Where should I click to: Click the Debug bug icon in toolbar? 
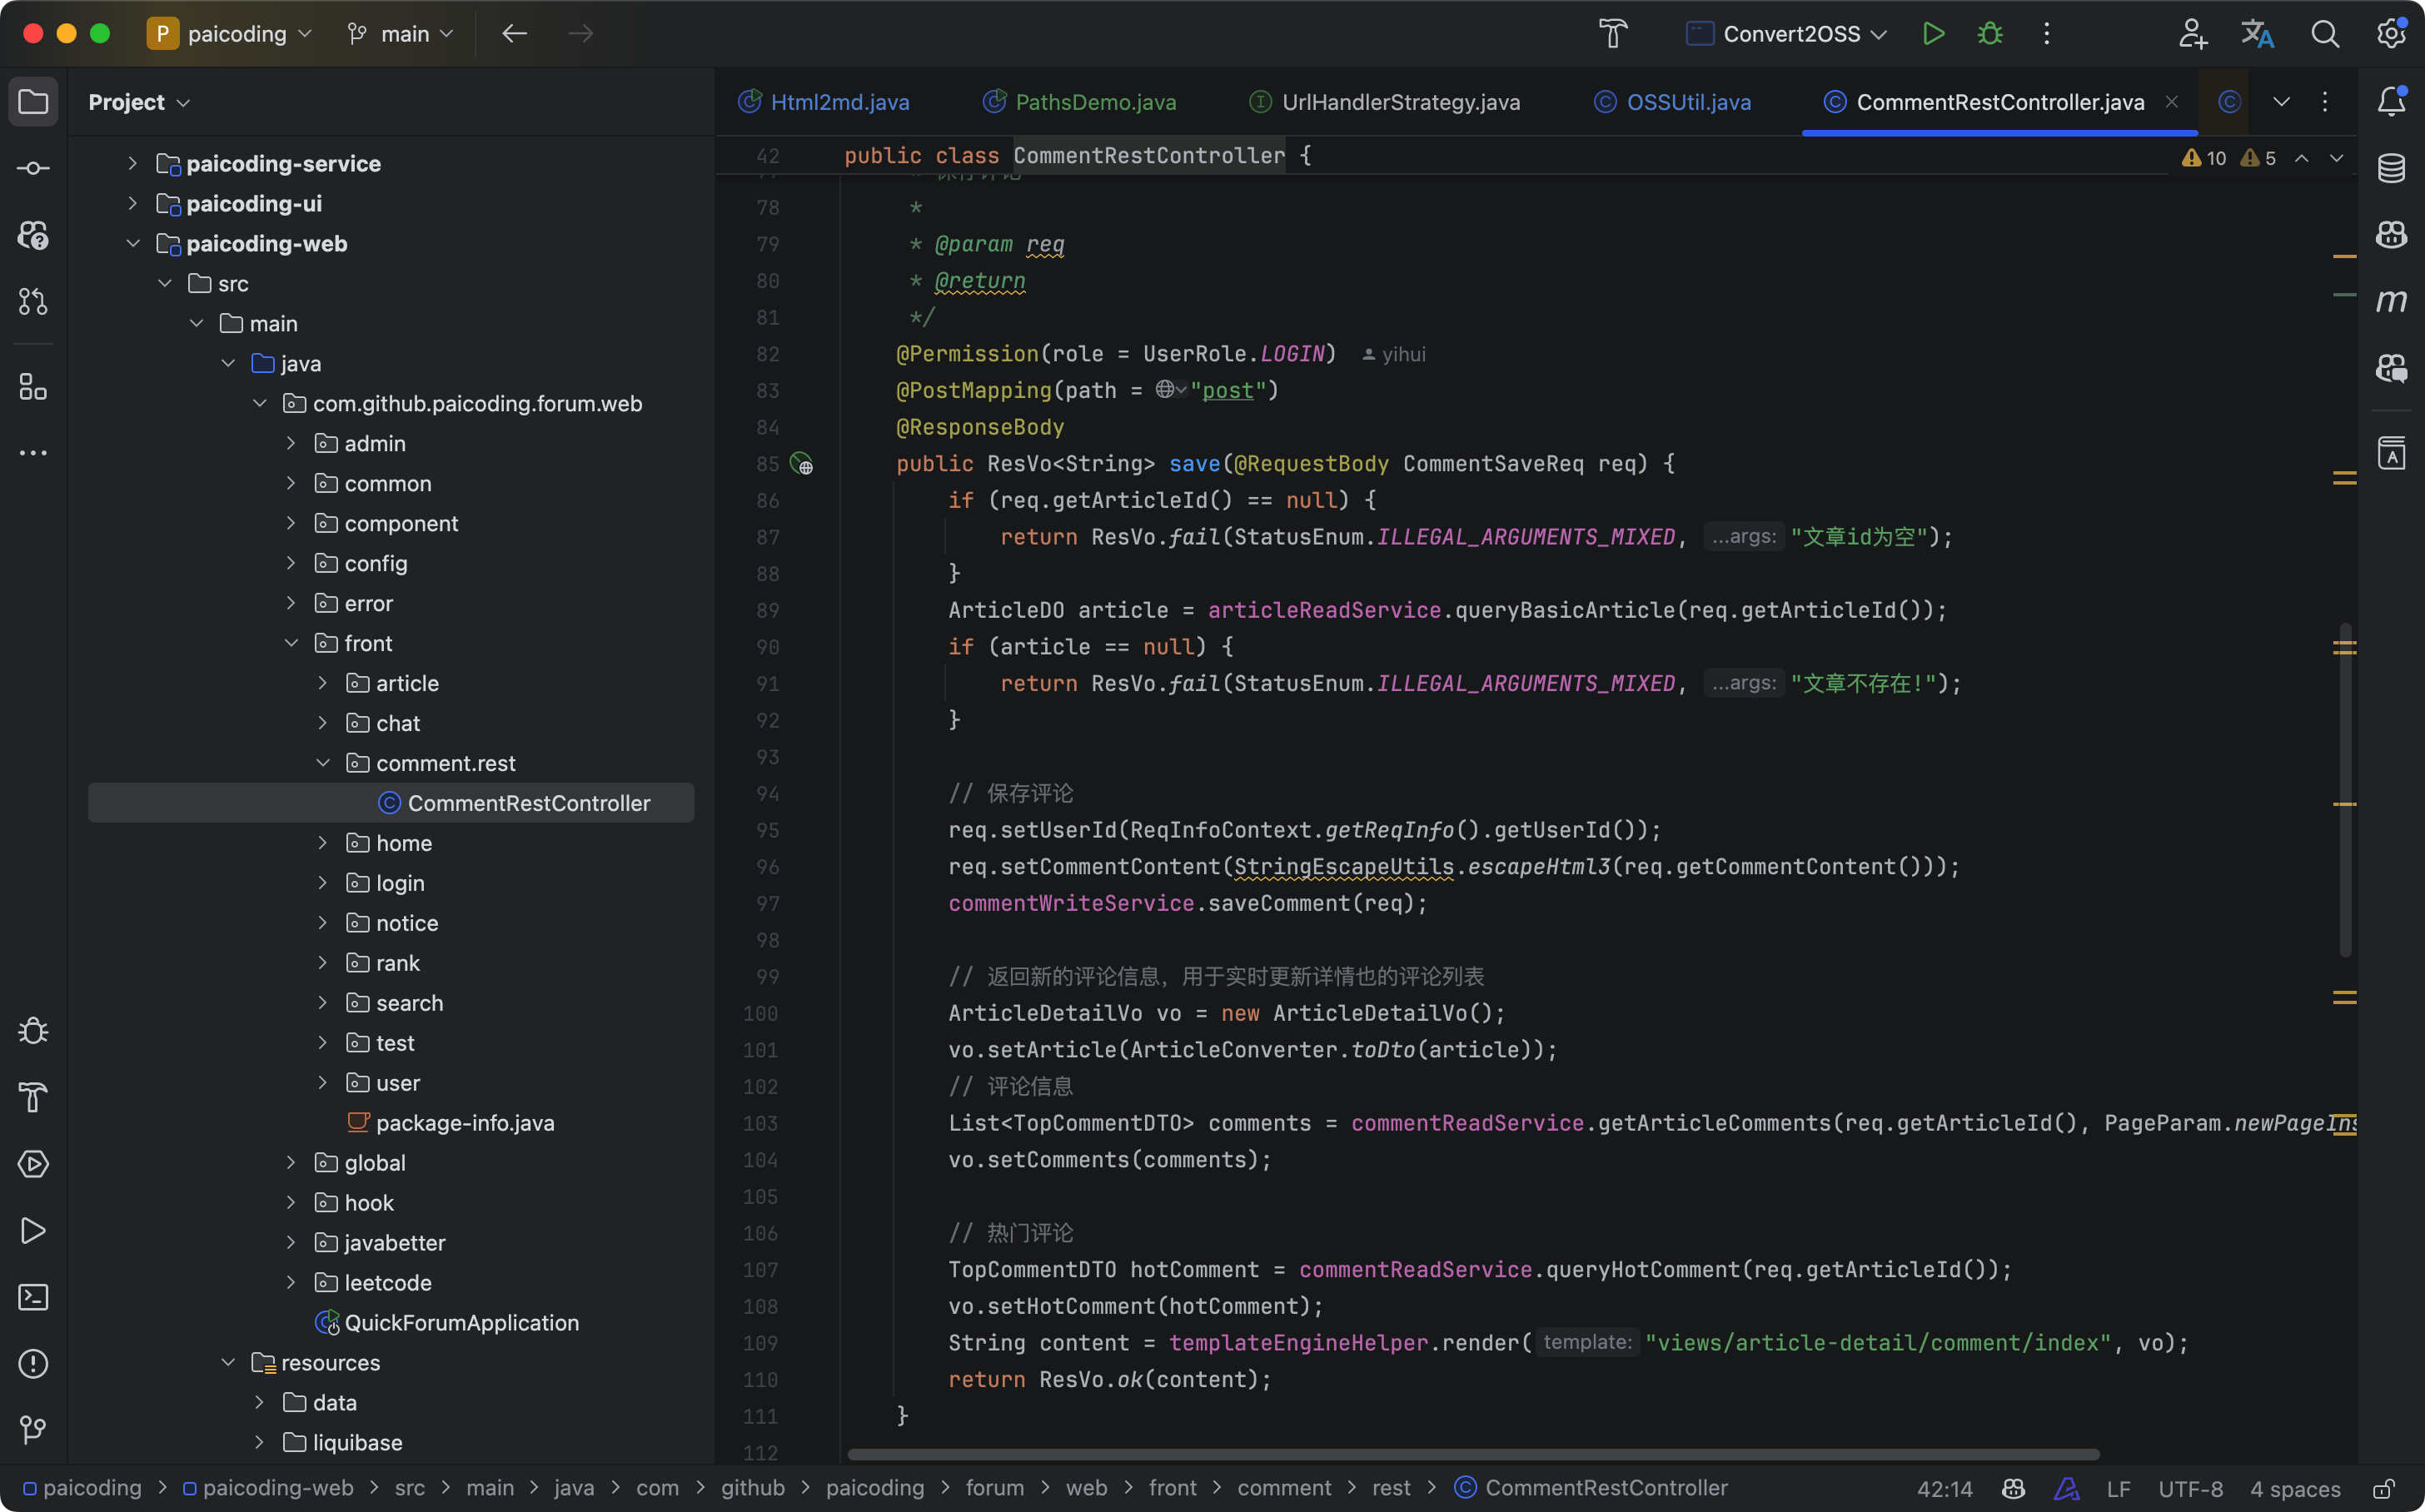coord(1990,34)
